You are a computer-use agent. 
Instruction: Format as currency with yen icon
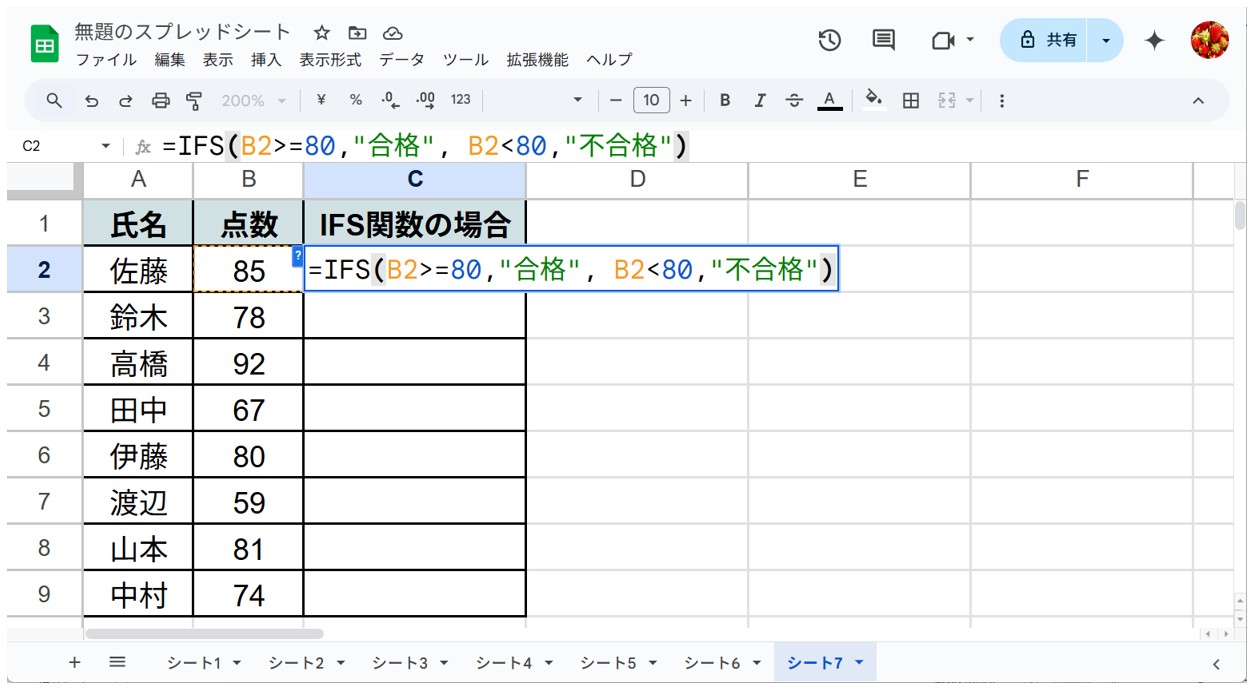point(321,100)
